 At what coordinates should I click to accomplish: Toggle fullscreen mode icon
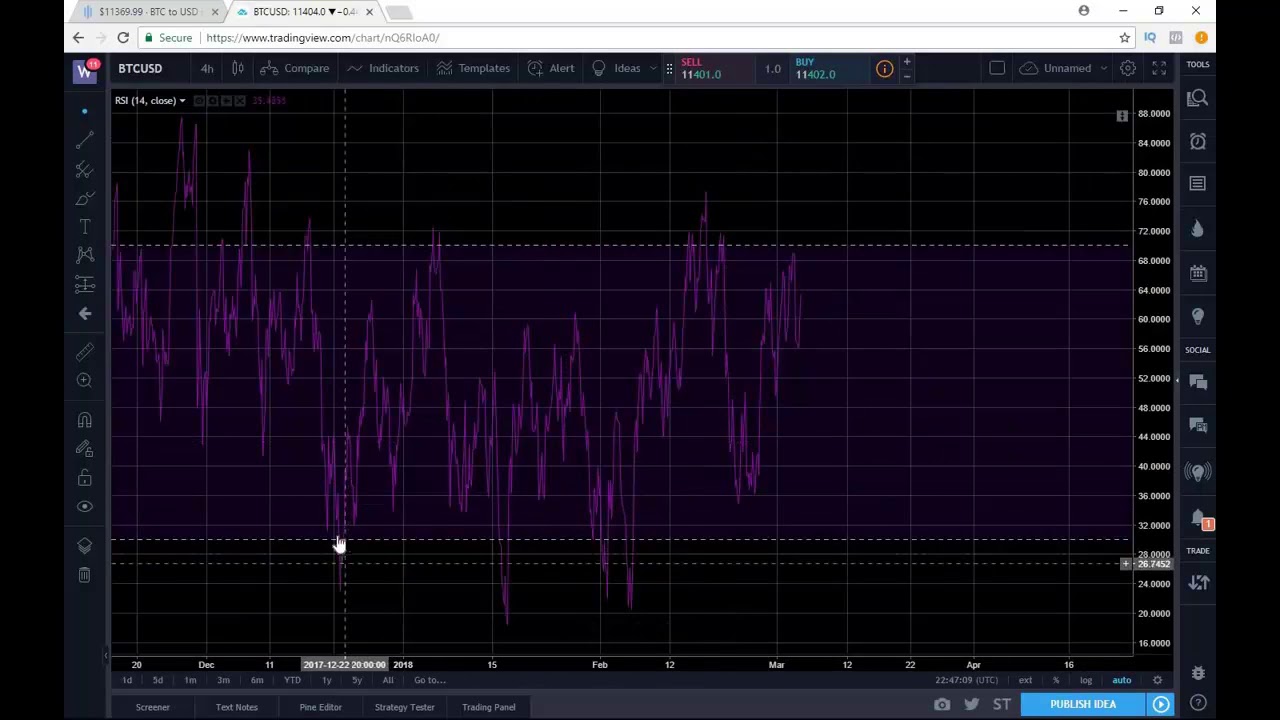[x=1159, y=68]
